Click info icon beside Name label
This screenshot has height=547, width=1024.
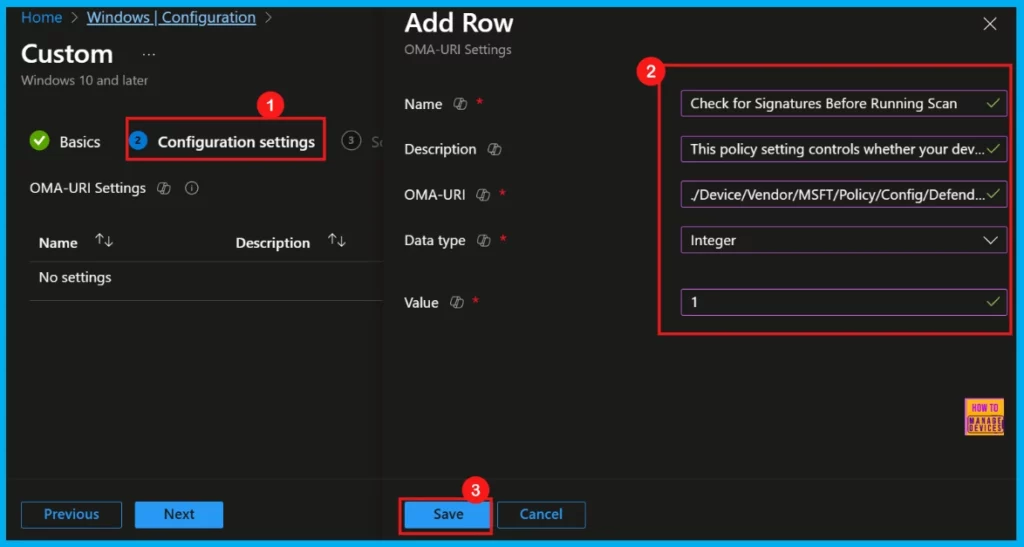pos(460,104)
